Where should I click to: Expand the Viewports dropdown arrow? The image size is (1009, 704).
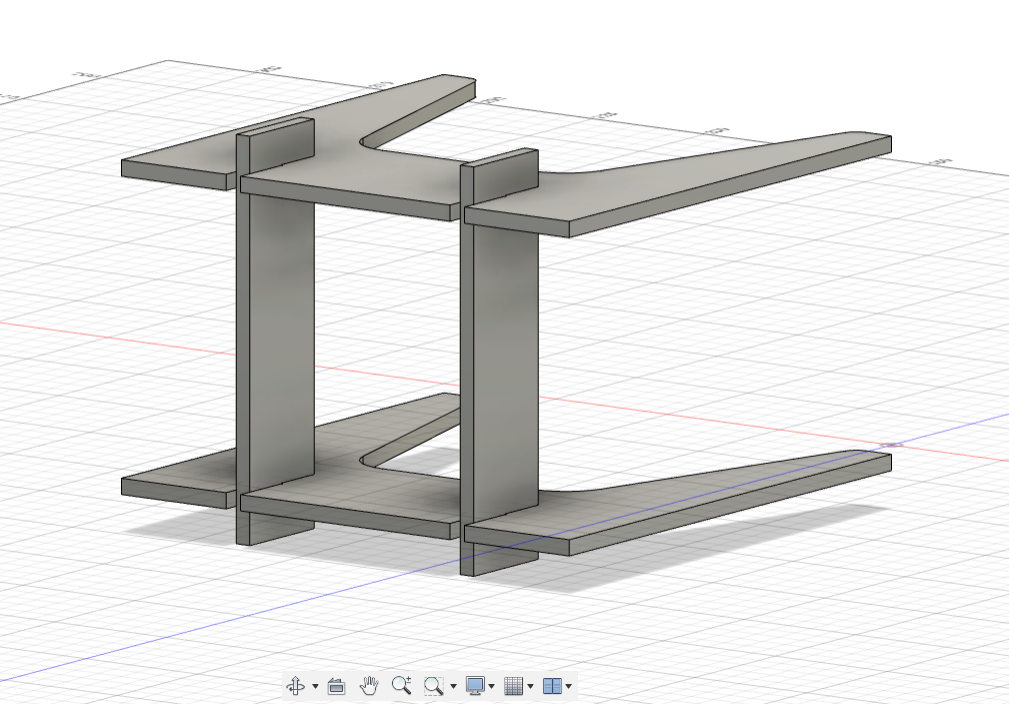pos(569,687)
